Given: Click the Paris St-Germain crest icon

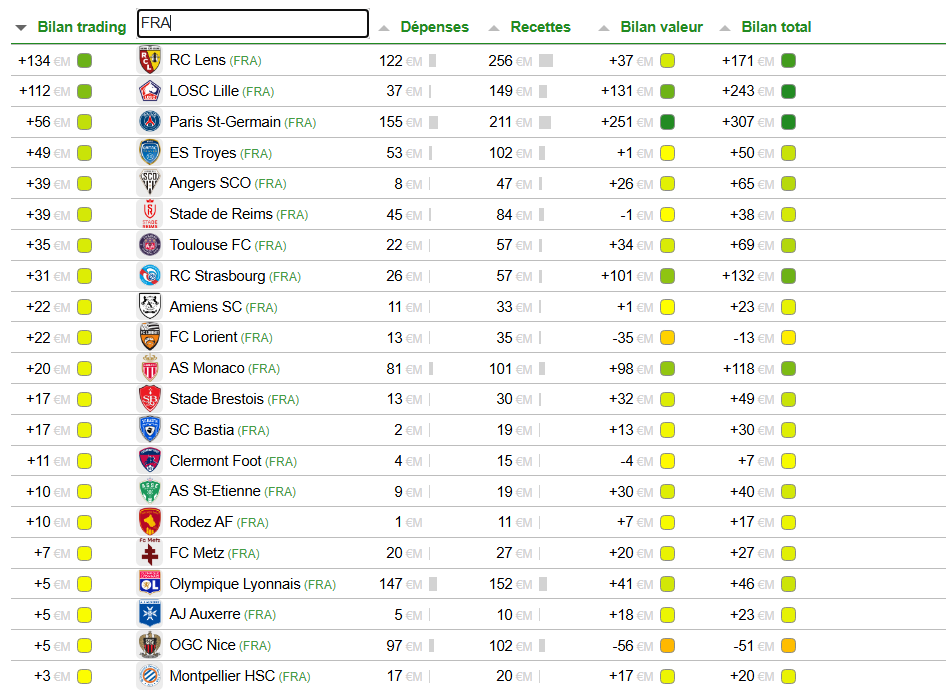Looking at the screenshot, I should 150,122.
